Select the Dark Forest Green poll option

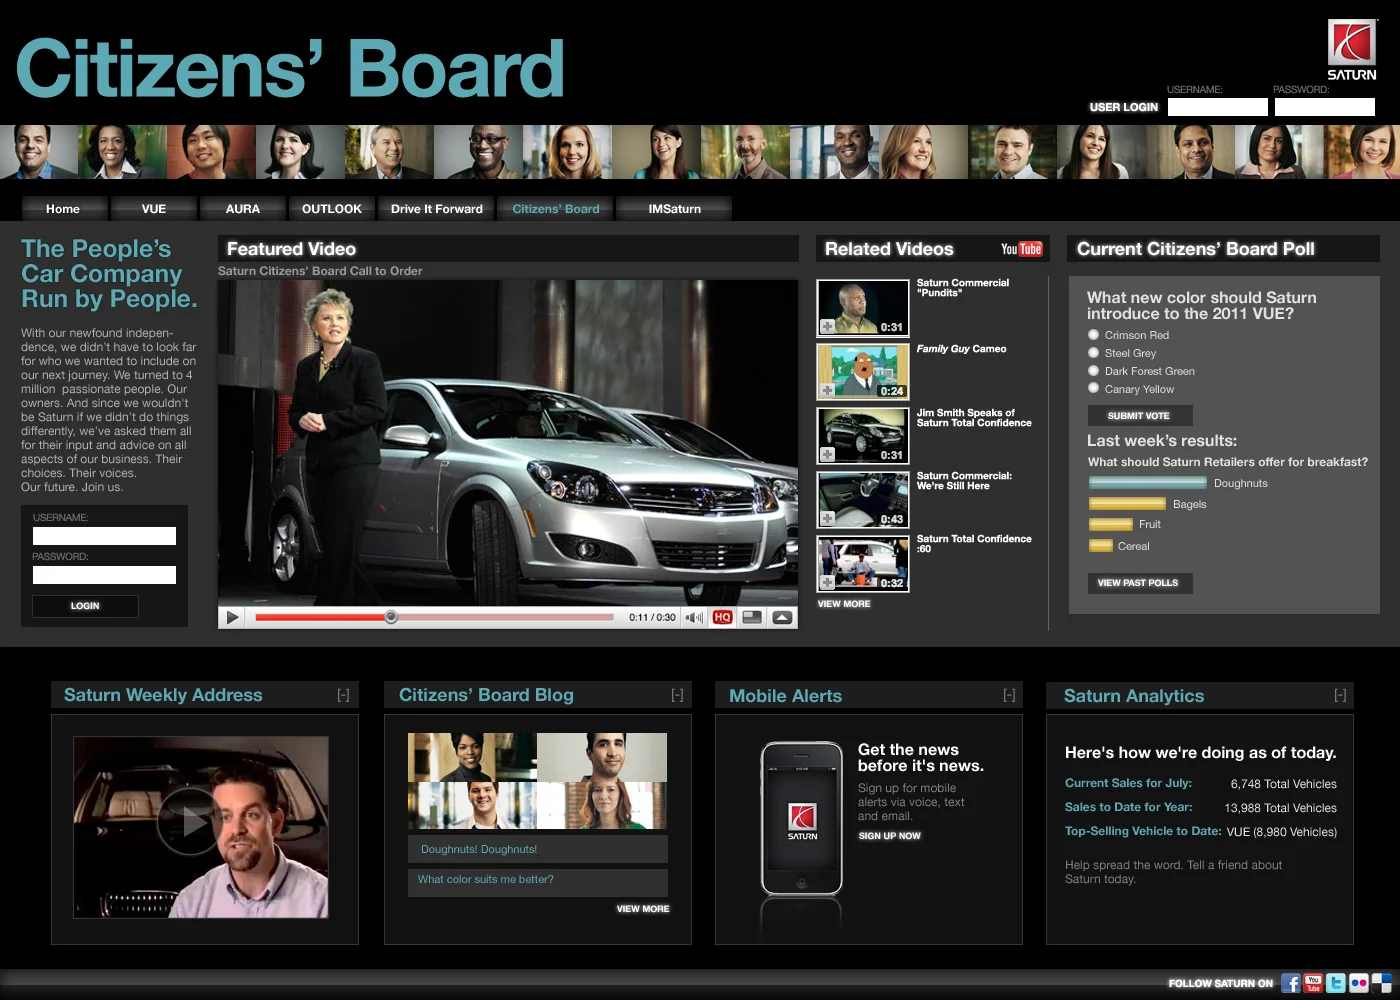tap(1094, 371)
